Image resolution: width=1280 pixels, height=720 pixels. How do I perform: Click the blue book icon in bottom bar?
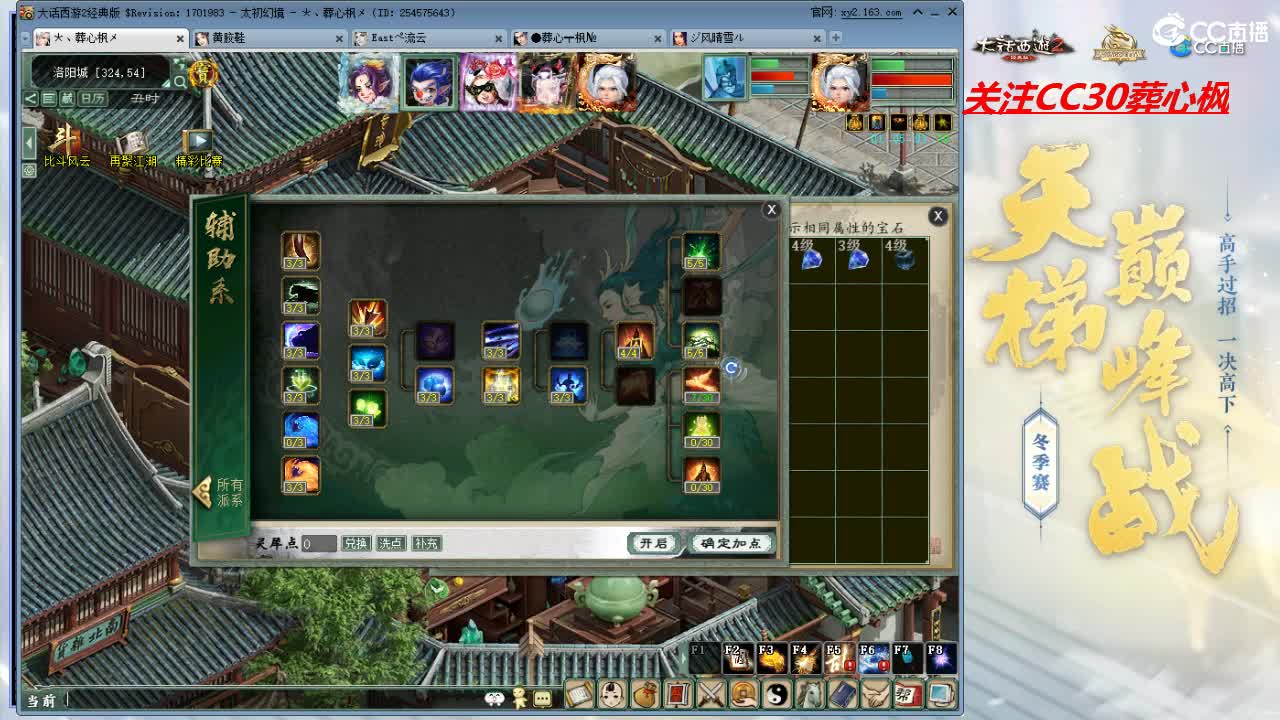click(842, 693)
